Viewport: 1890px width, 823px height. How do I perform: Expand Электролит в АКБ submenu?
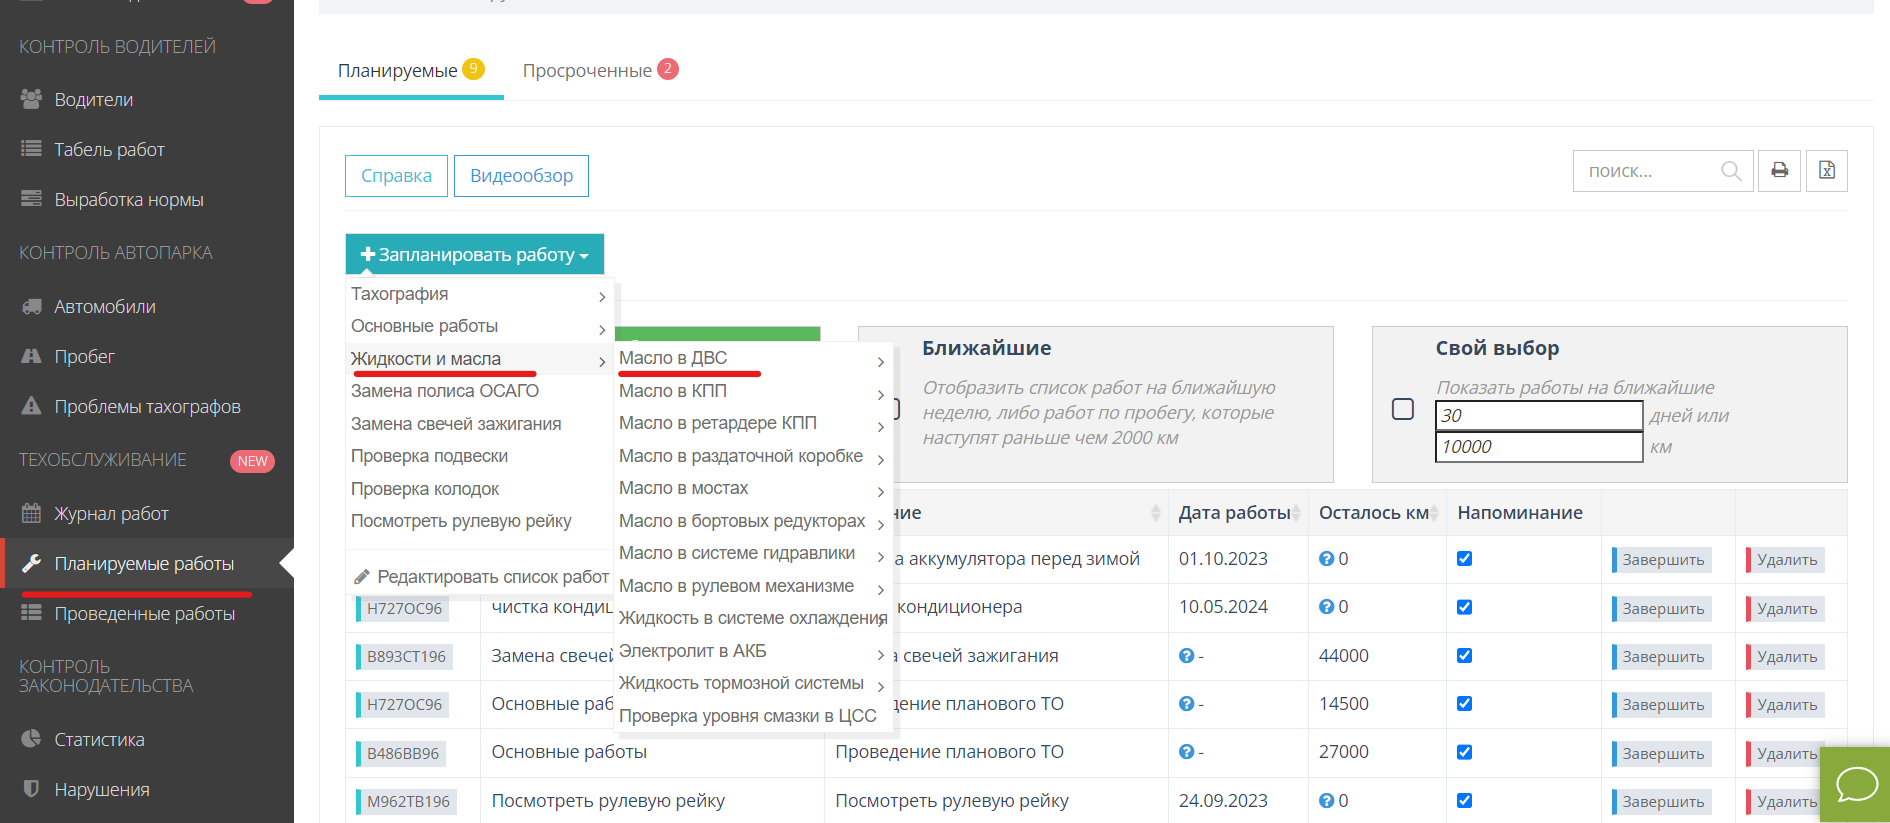(753, 651)
